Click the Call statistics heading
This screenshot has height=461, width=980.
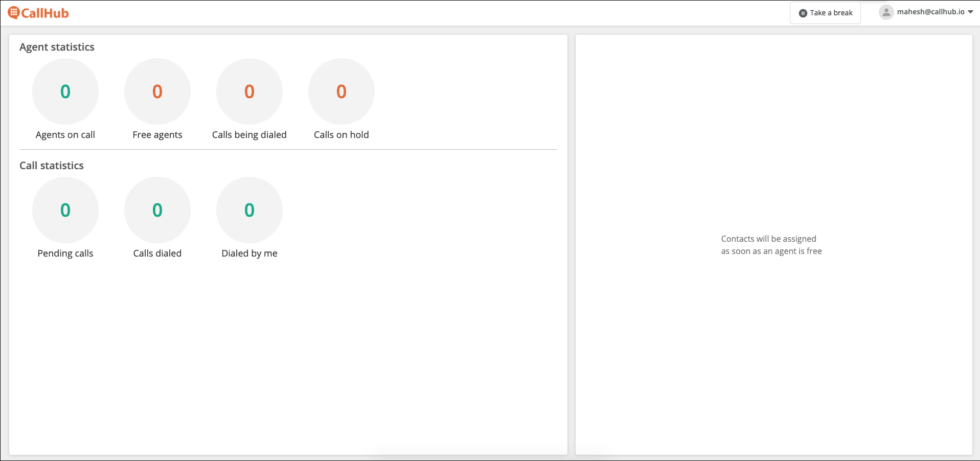pos(51,166)
